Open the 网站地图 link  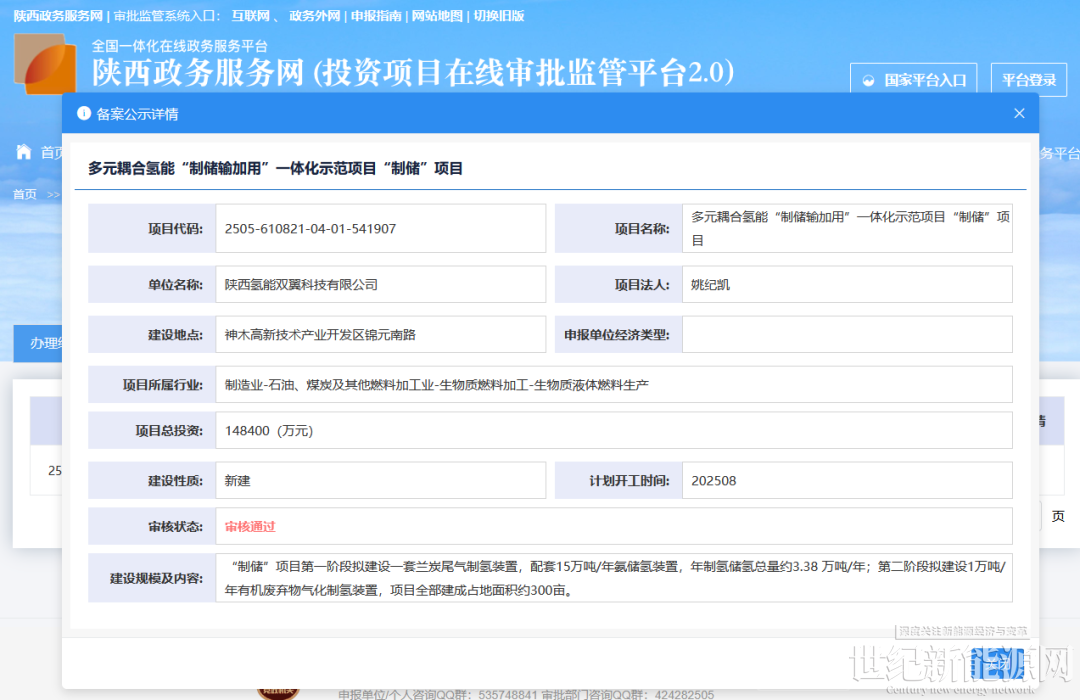(437, 16)
